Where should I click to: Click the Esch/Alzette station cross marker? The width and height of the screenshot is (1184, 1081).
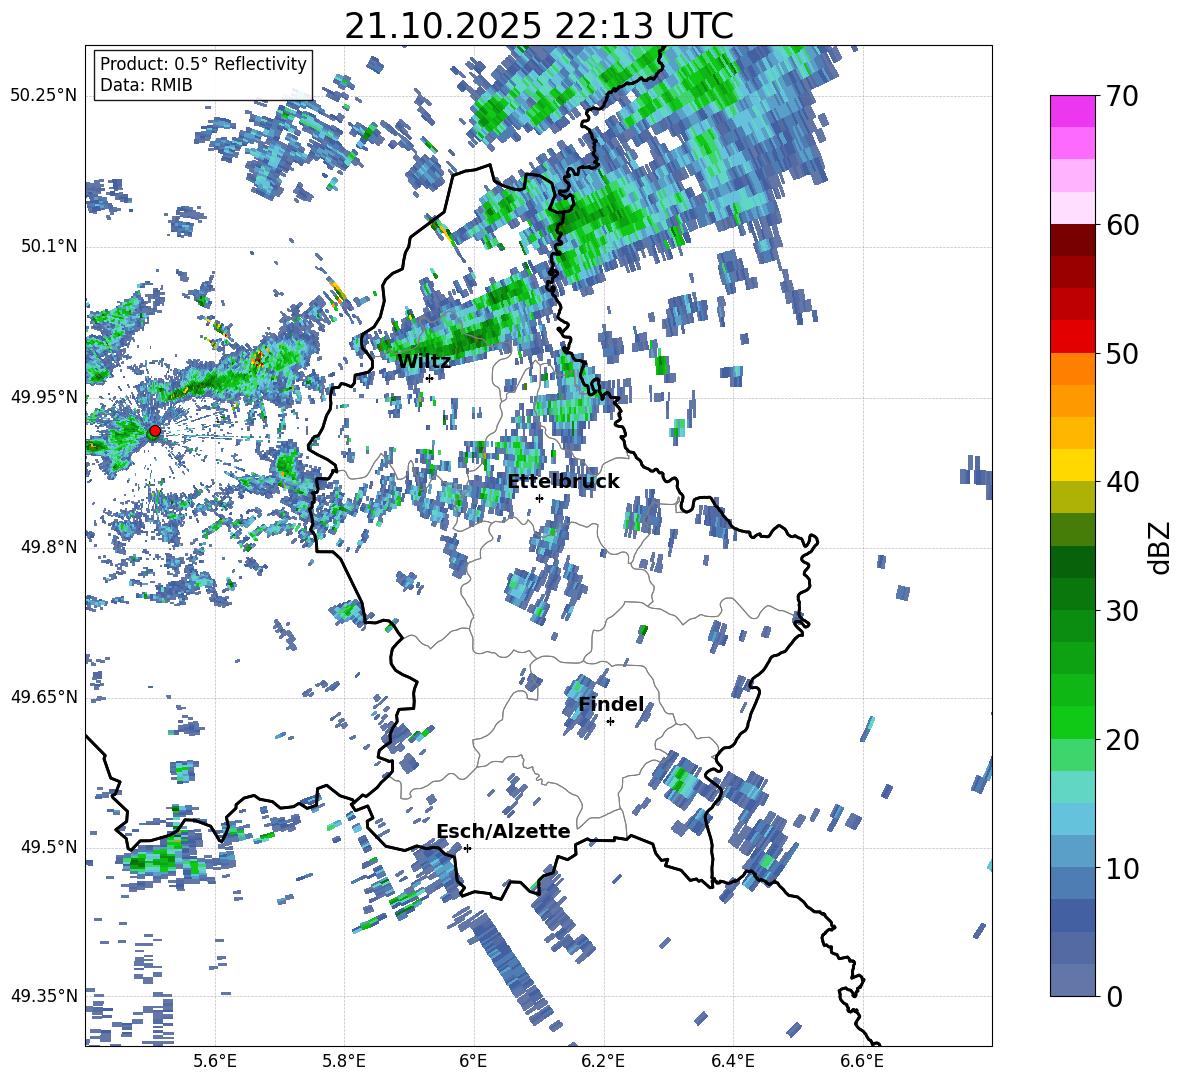(x=467, y=848)
